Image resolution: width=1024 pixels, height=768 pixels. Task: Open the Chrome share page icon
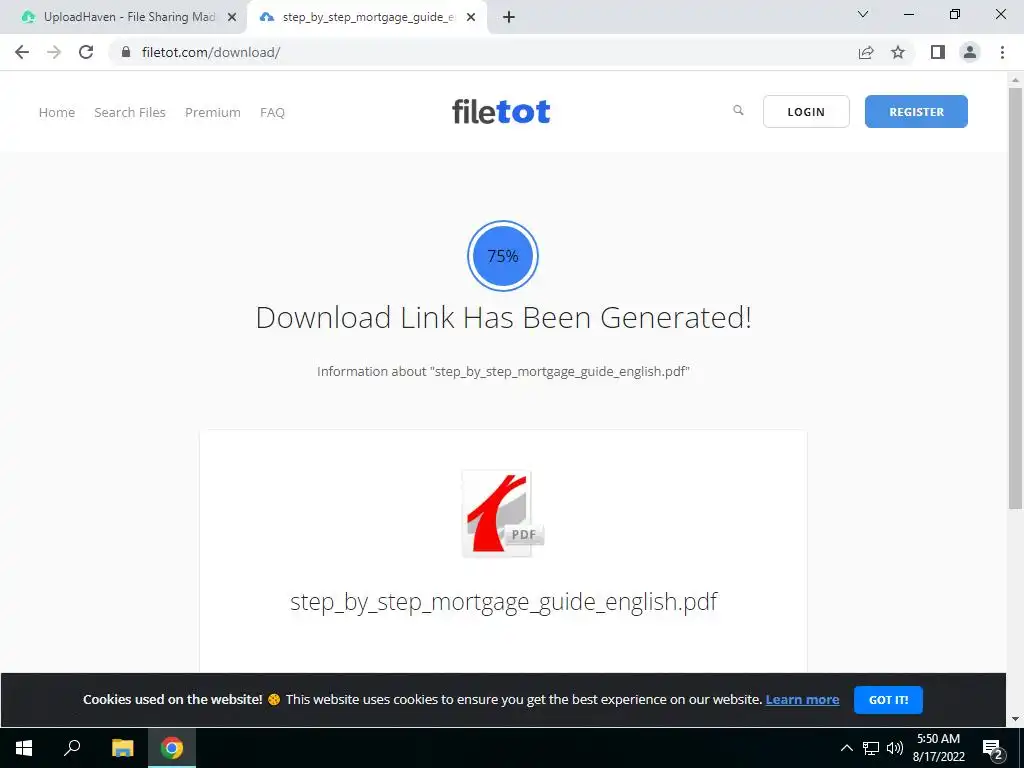866,52
